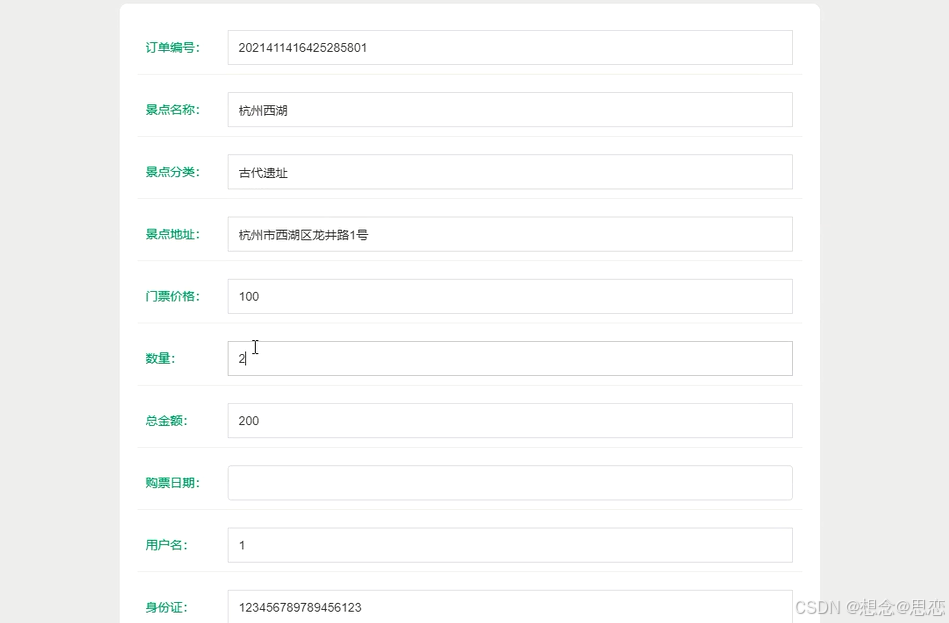Click the 购票日期 label
This screenshot has height=623, width=949.
[172, 483]
